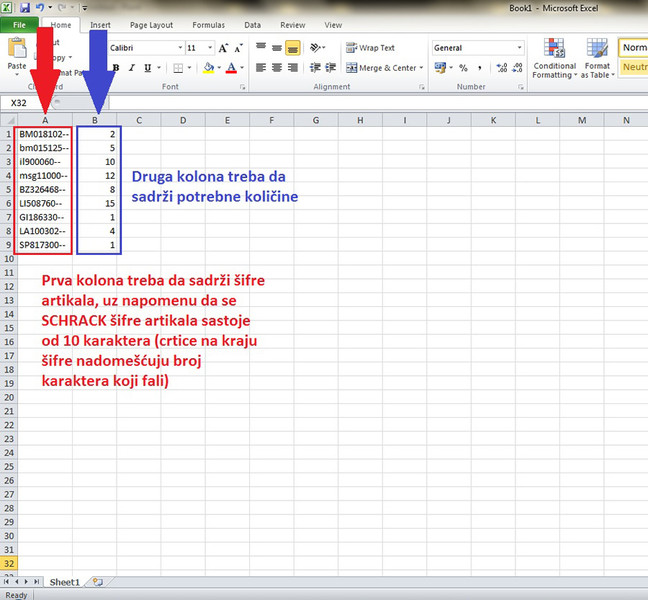Click Format as Table button

[597, 58]
